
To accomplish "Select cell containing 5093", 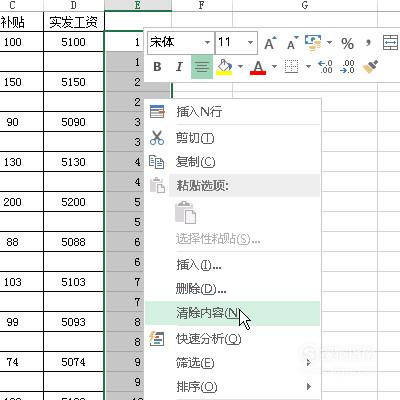I will point(74,322).
